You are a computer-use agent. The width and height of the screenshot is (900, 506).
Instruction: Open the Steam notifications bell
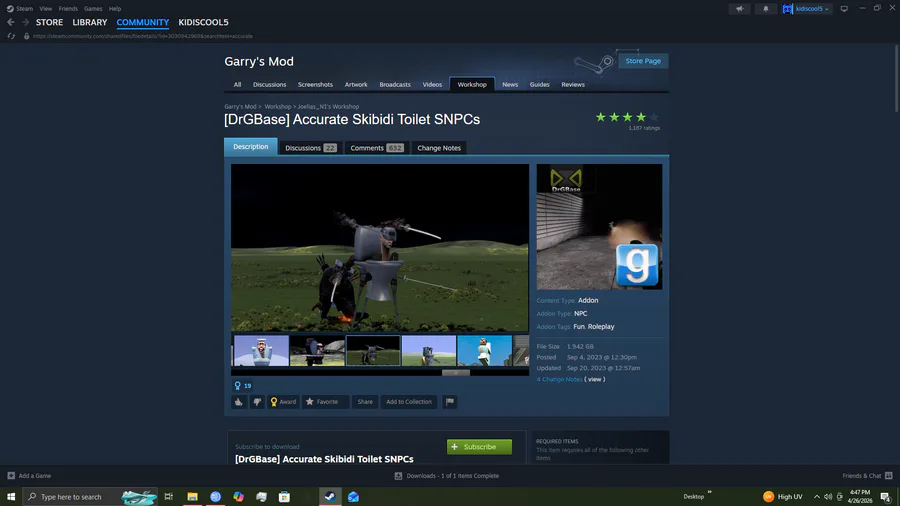coord(765,9)
